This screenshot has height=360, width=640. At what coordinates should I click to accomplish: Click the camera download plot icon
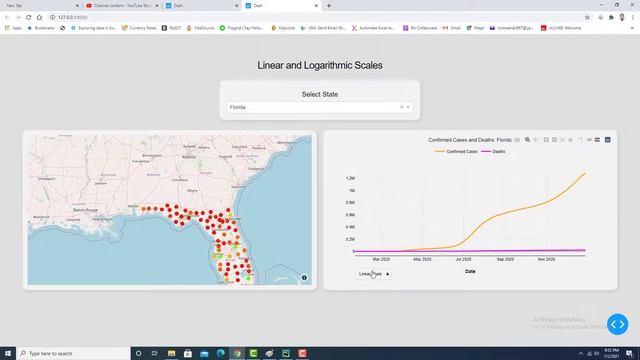pos(517,140)
